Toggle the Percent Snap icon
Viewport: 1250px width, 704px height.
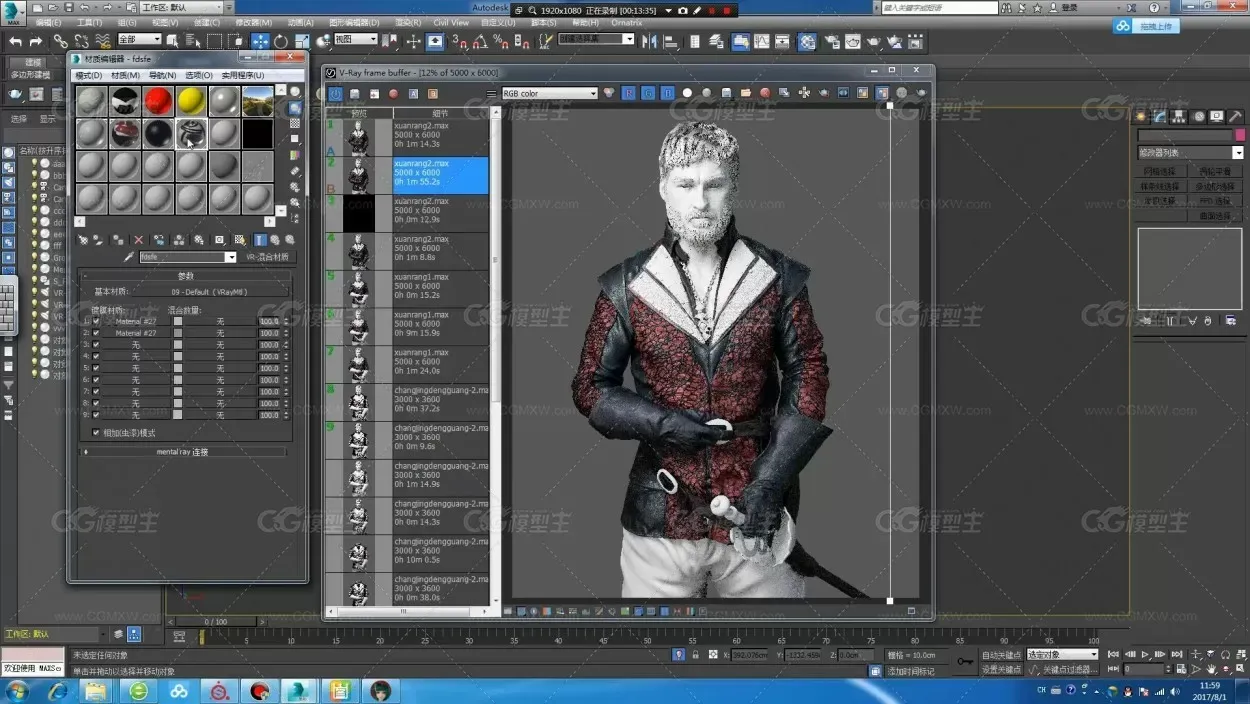point(500,41)
